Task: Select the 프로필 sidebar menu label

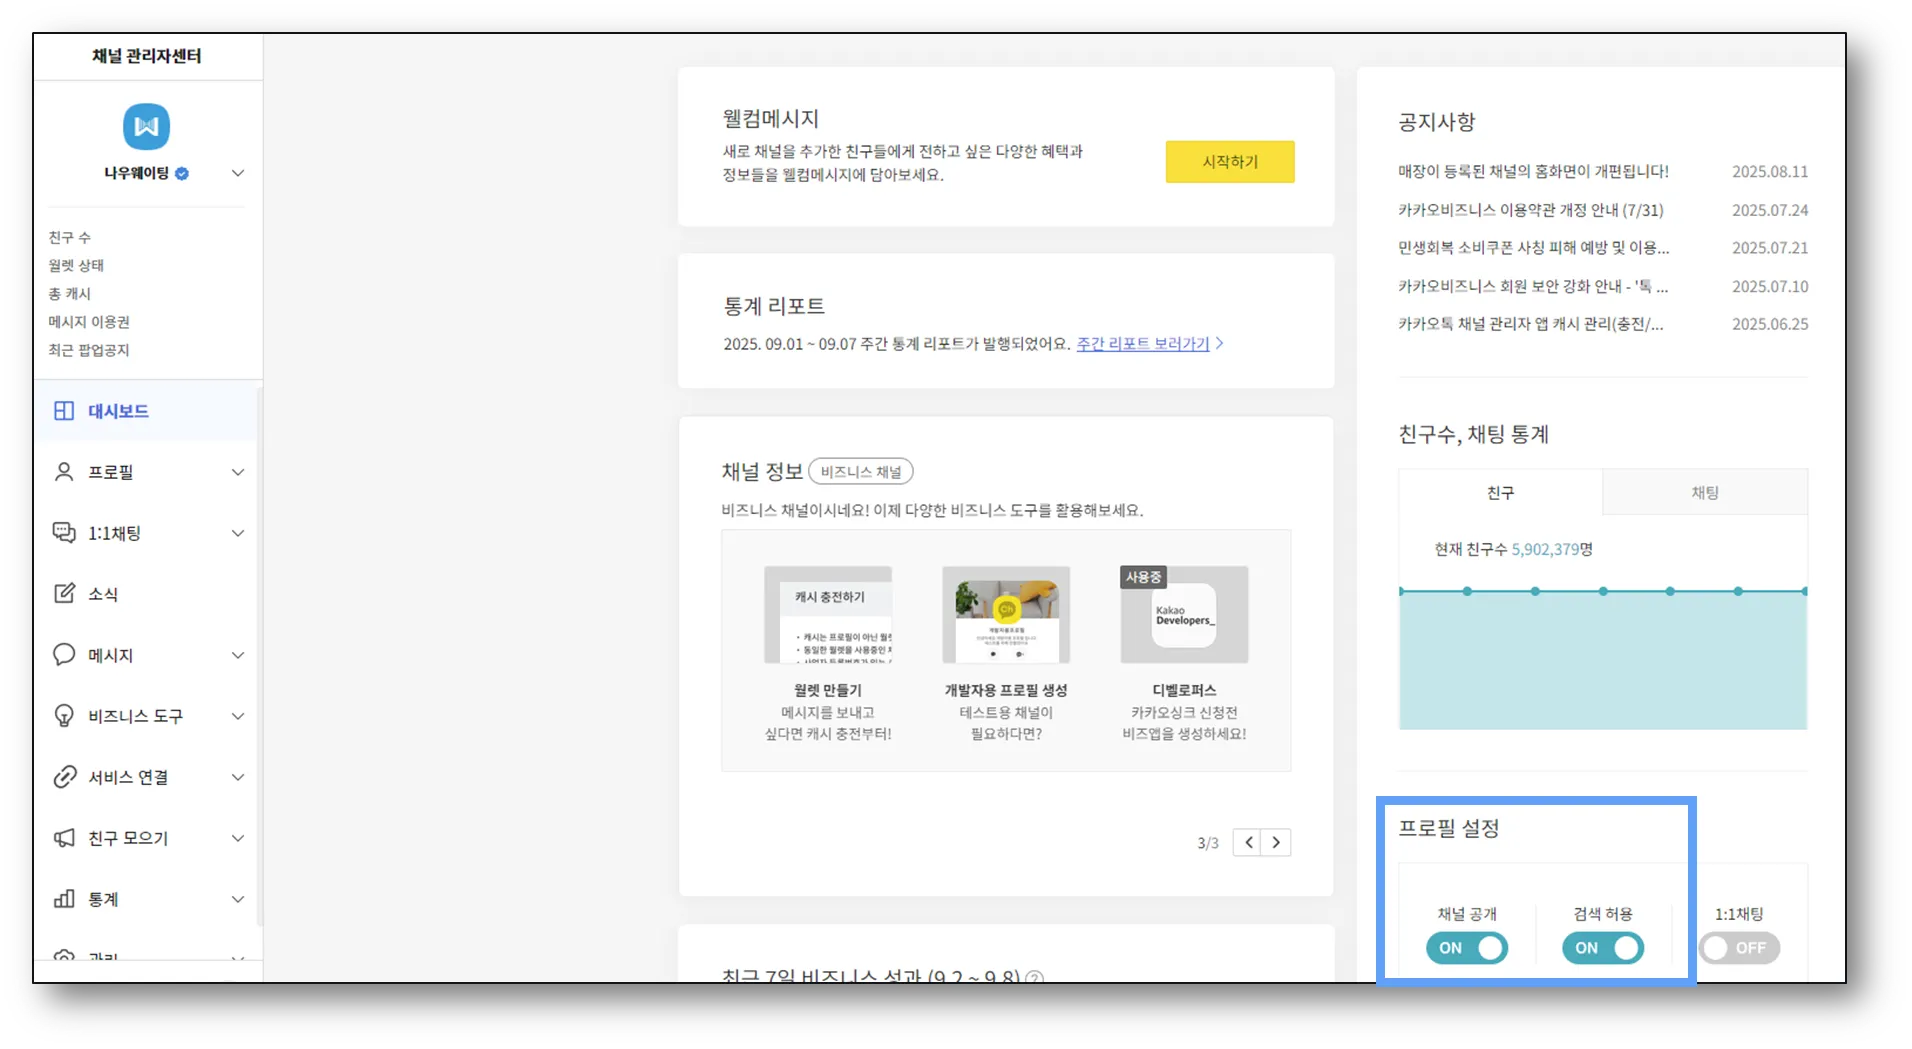Action: [111, 472]
